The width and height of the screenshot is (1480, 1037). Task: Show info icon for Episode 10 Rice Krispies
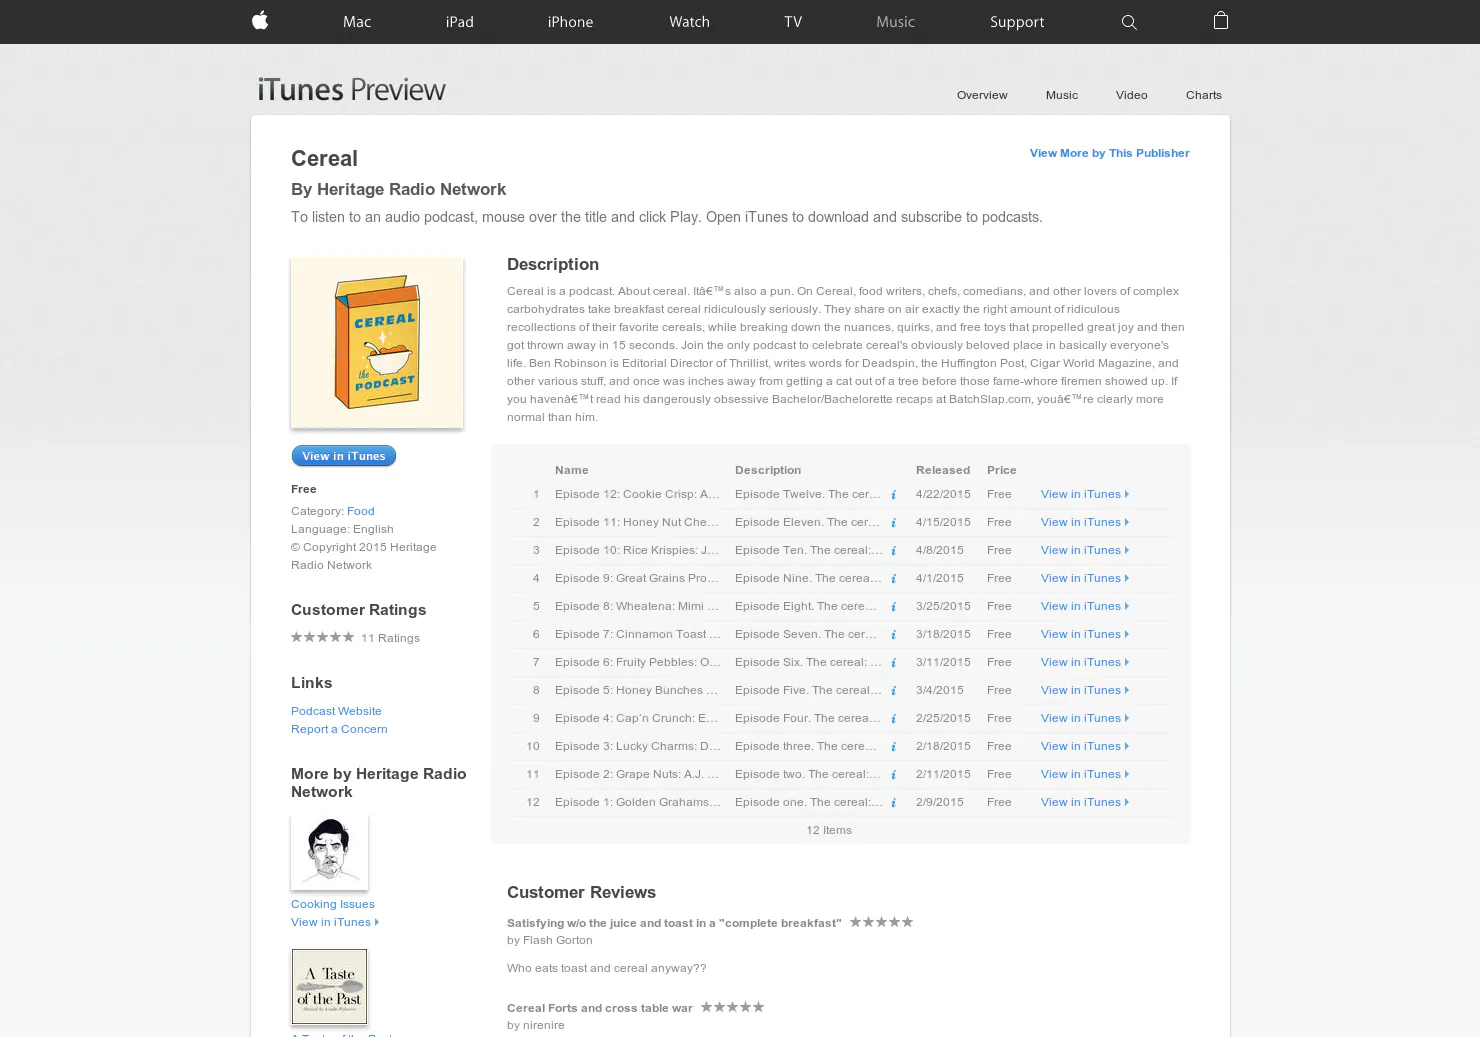[893, 551]
